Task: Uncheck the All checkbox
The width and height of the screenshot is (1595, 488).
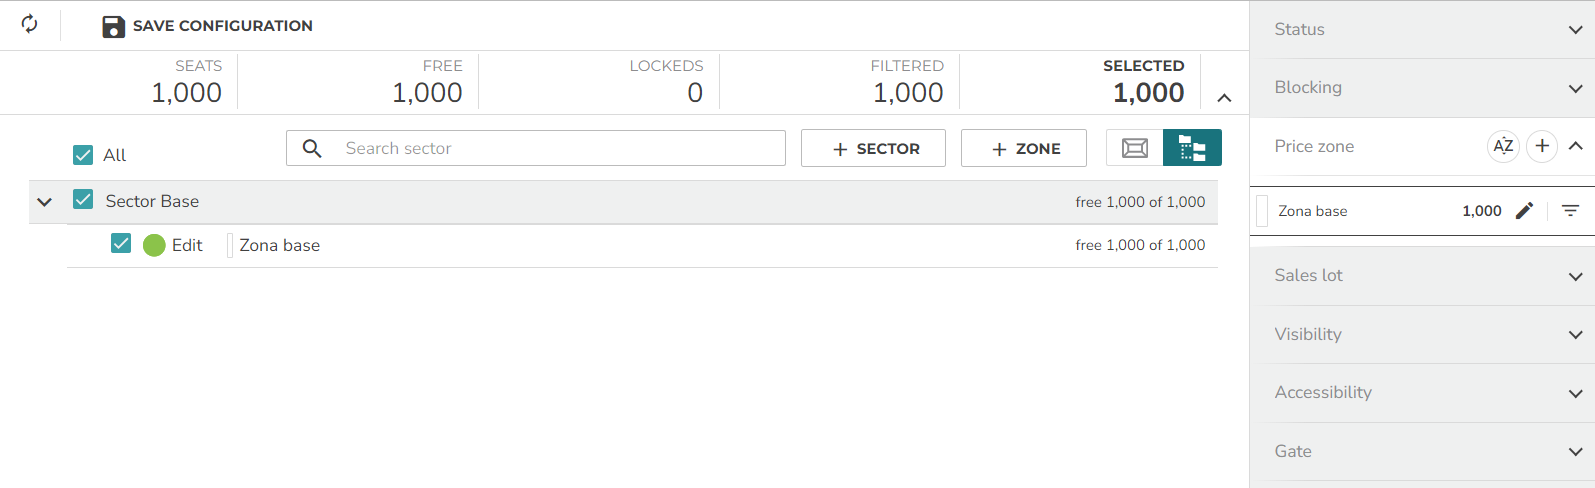Action: 83,155
